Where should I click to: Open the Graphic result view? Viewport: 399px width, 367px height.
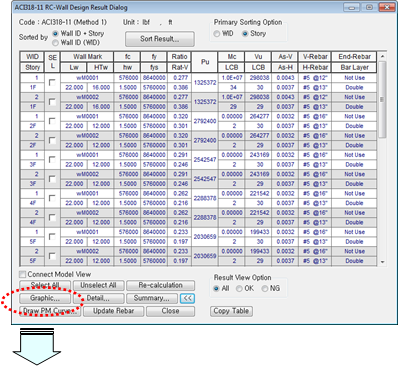pos(45,298)
